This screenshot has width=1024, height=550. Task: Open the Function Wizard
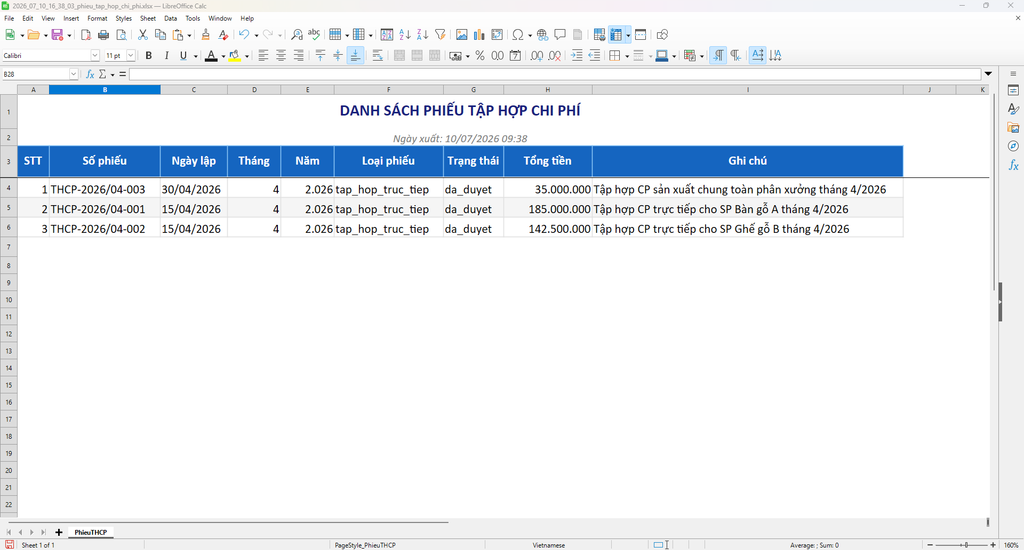coord(90,74)
